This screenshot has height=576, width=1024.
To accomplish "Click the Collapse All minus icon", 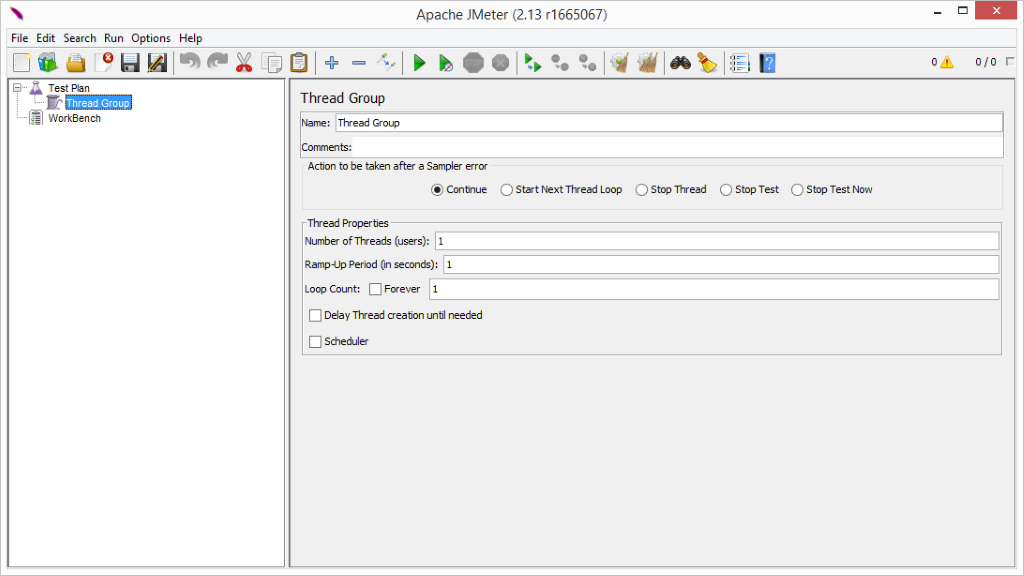I will coord(359,63).
